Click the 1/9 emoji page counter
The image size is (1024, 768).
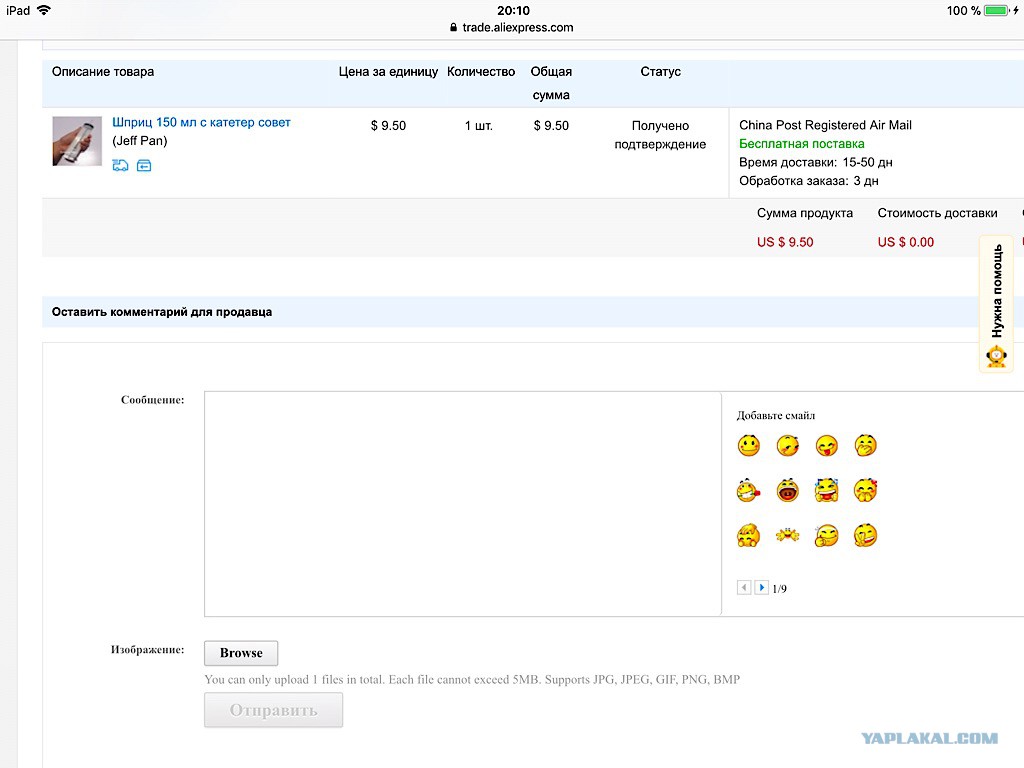(779, 588)
